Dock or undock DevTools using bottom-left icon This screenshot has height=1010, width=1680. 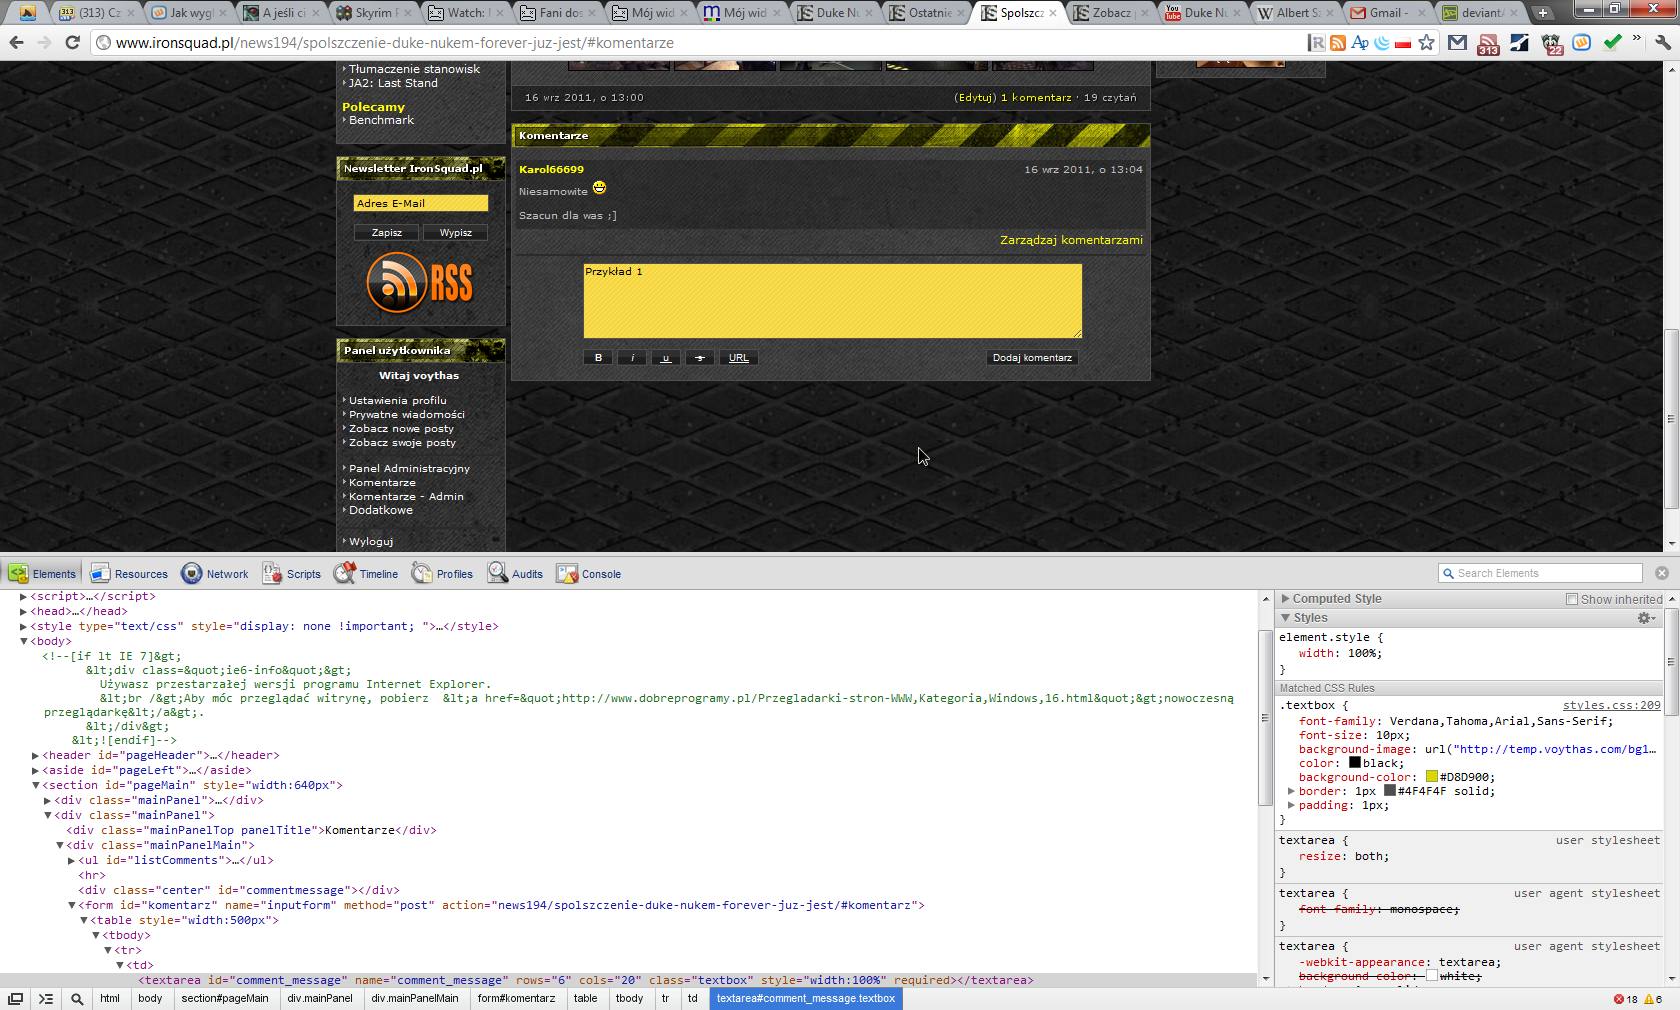[x=16, y=998]
